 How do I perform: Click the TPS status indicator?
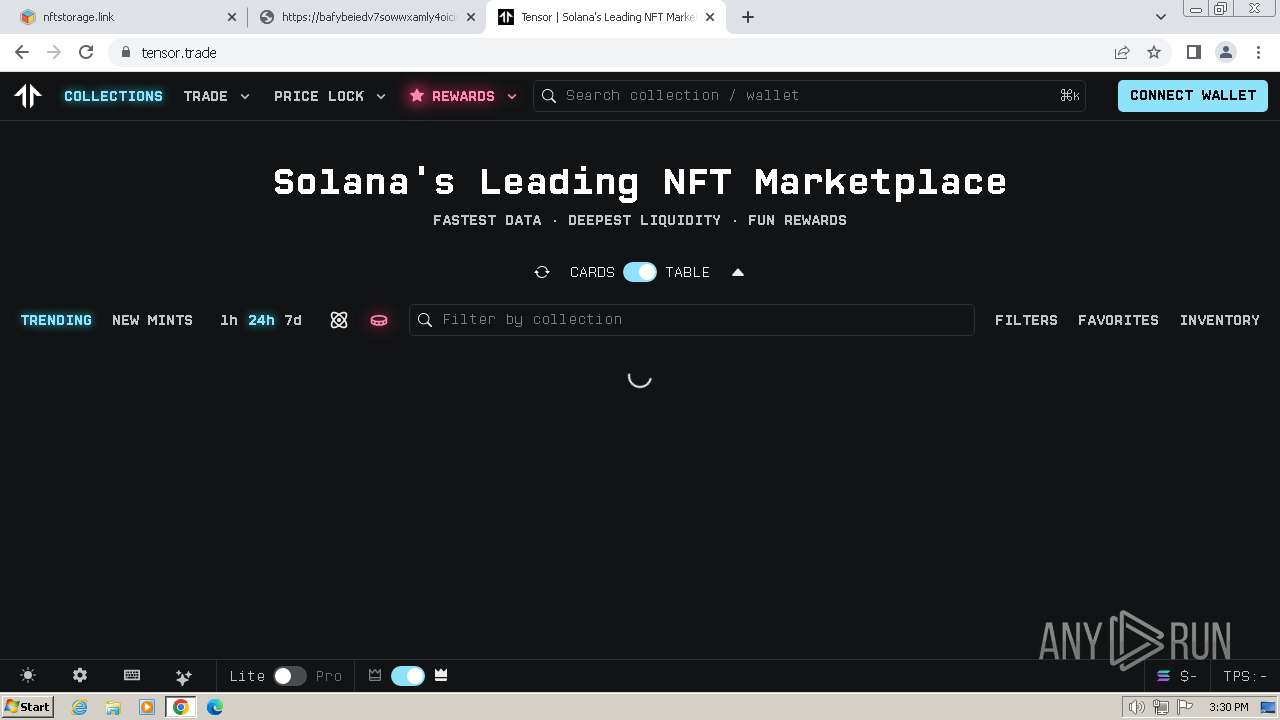[x=1245, y=676]
